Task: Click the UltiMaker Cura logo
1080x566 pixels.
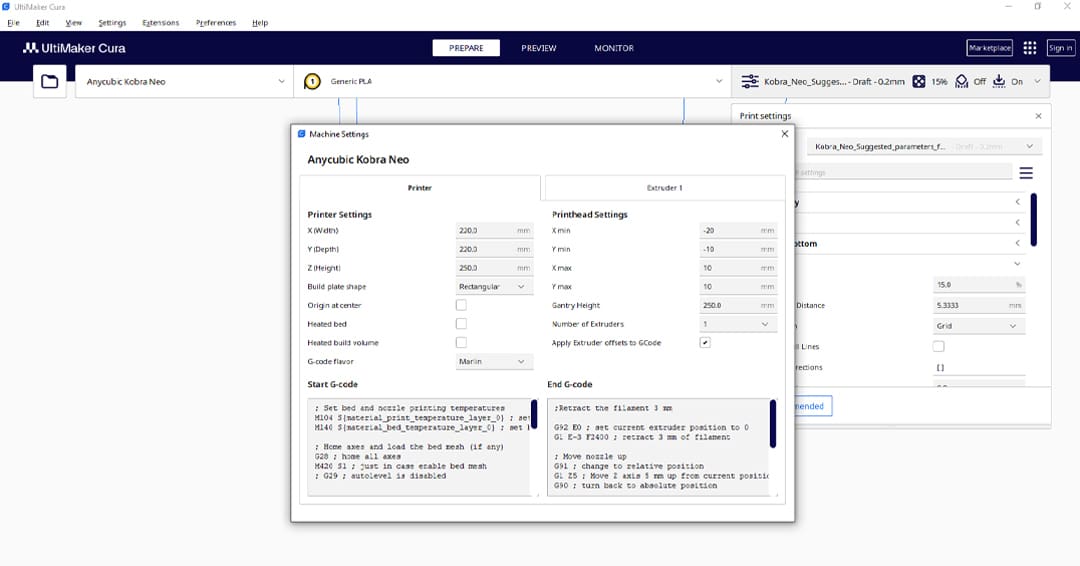Action: (x=74, y=48)
